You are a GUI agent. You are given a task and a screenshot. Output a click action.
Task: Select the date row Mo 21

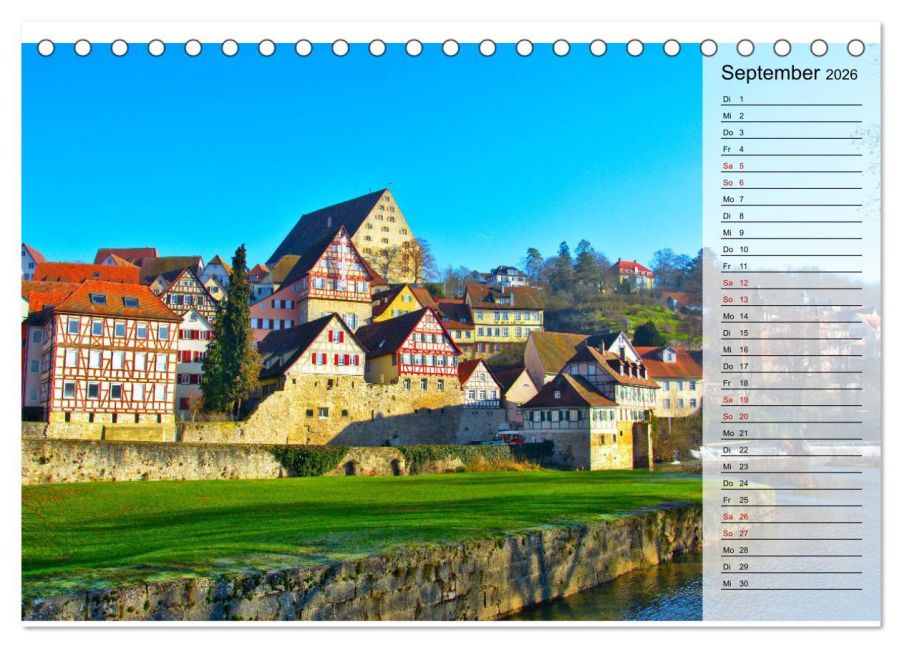pos(792,433)
